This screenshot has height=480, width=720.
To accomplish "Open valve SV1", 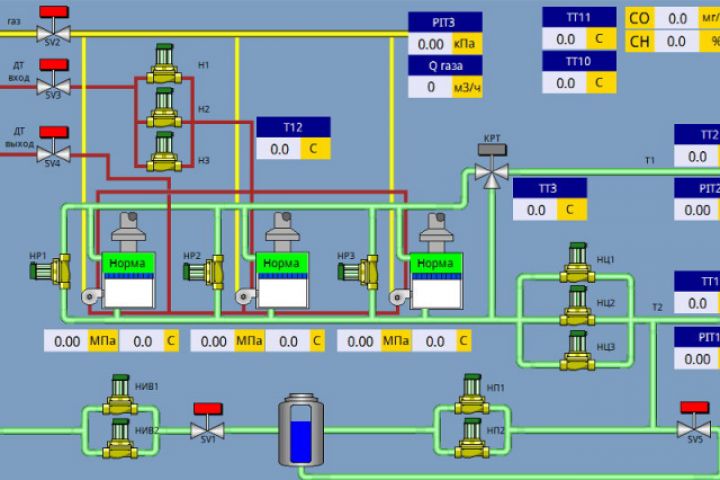I will click(x=208, y=423).
